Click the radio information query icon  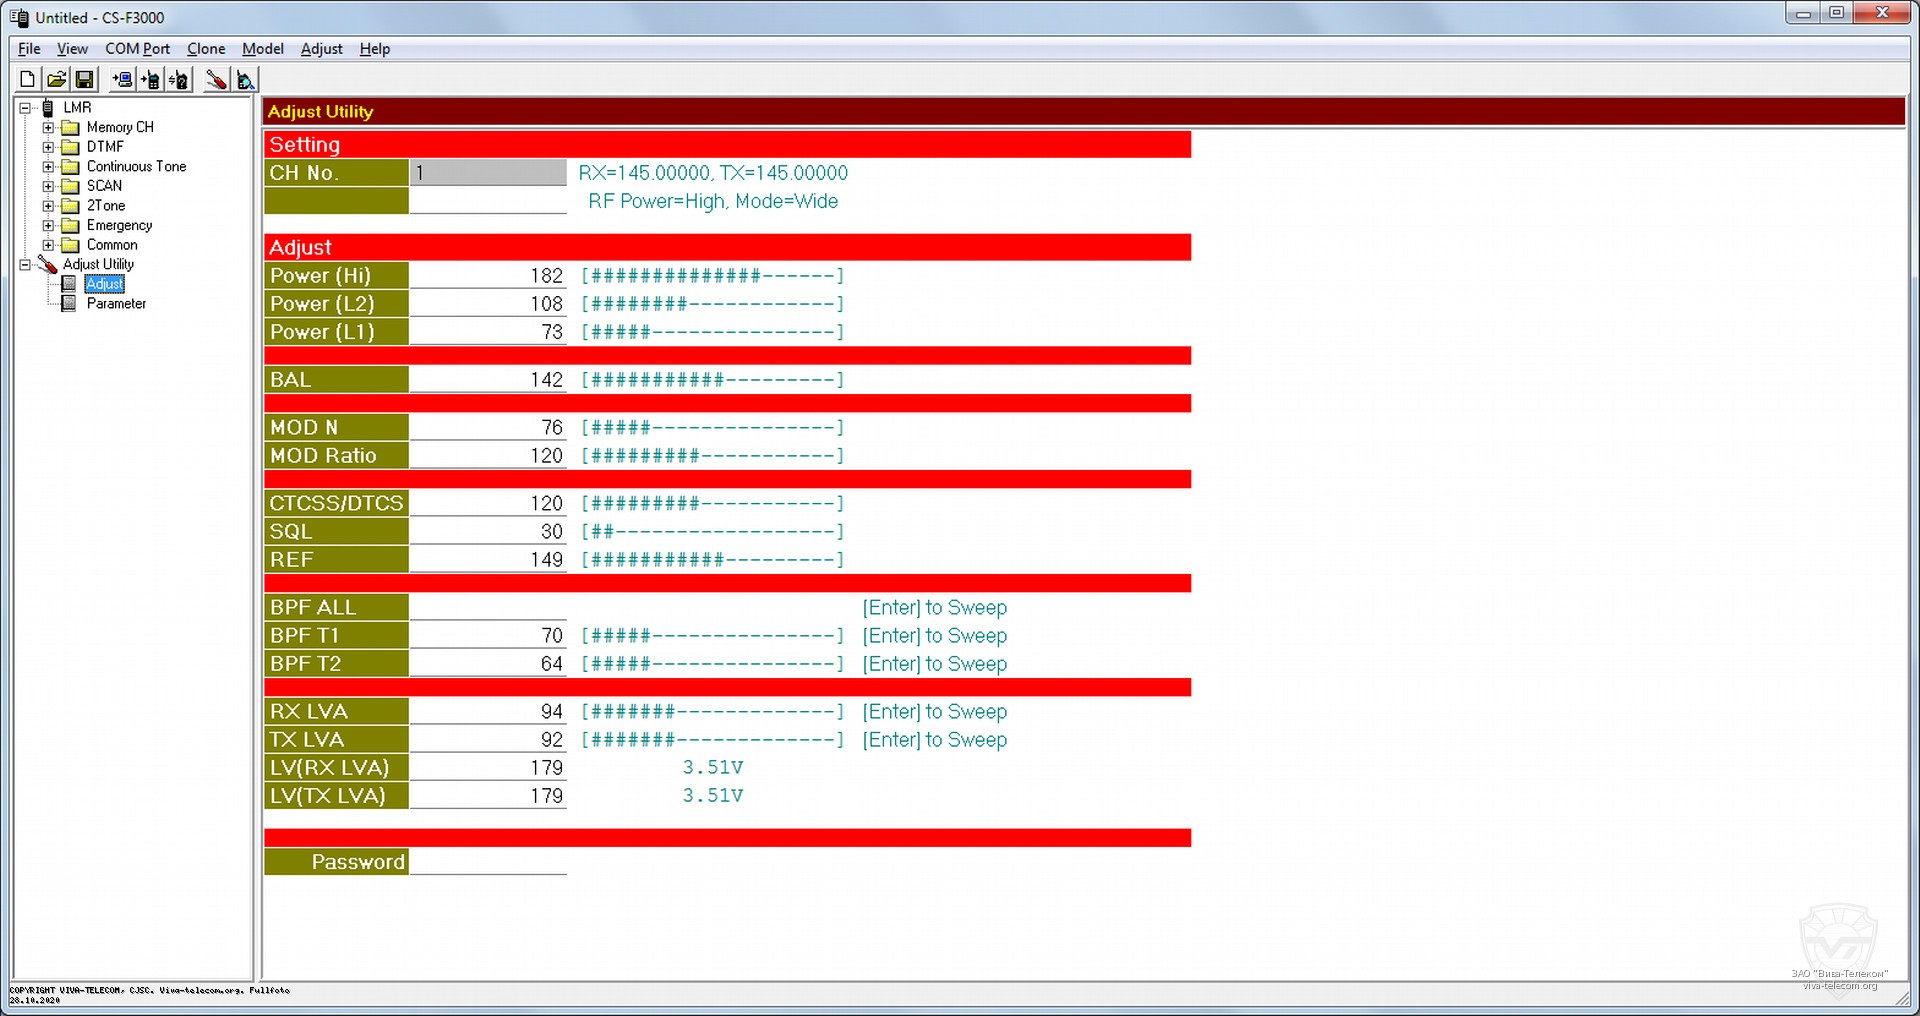(179, 80)
